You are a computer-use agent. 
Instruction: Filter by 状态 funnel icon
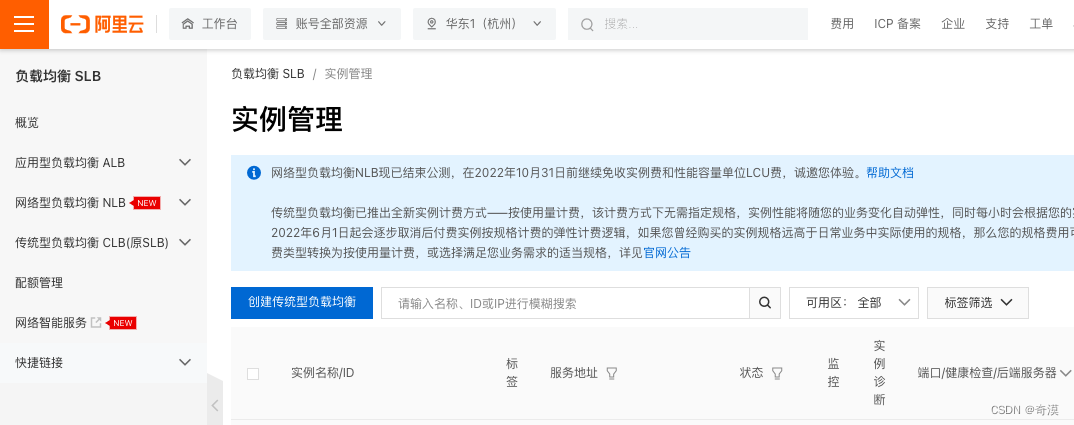coord(777,373)
